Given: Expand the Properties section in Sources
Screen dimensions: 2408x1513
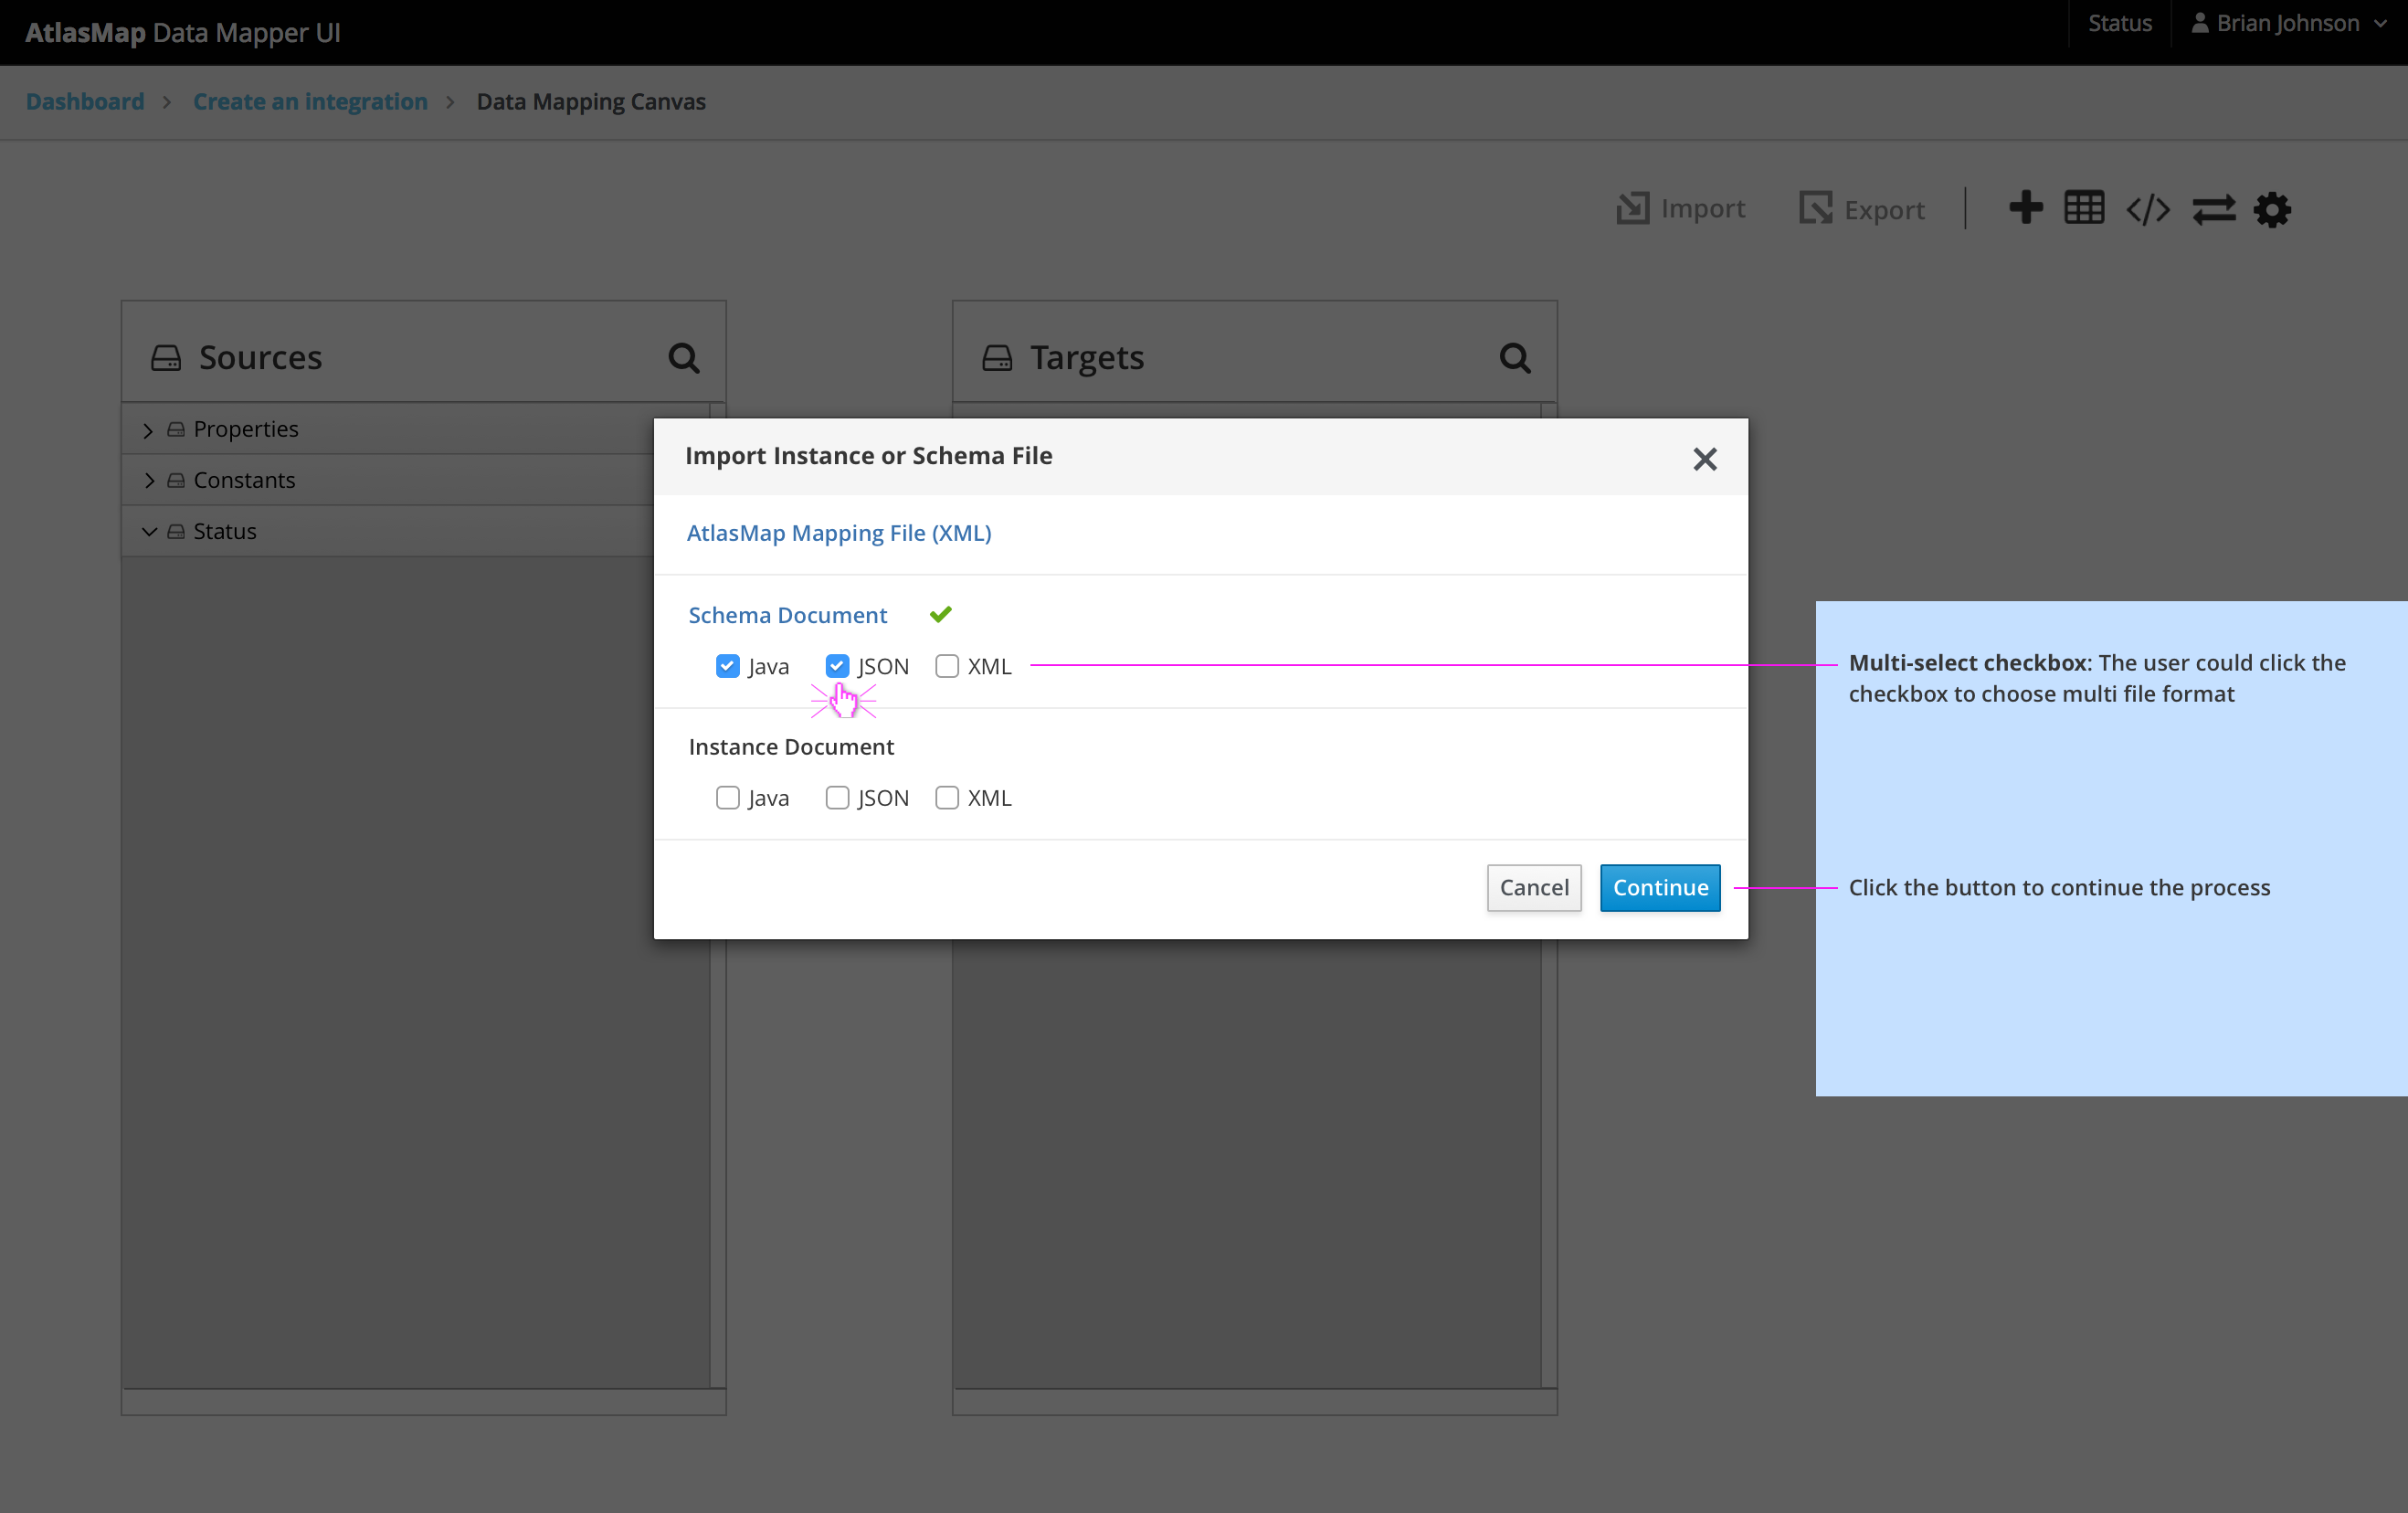Looking at the screenshot, I should point(149,429).
